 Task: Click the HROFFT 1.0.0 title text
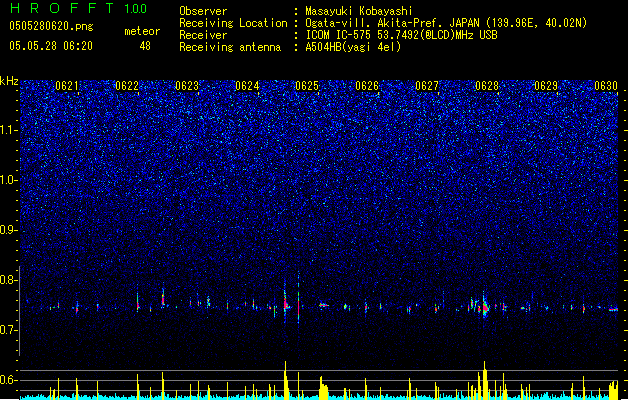79,8
